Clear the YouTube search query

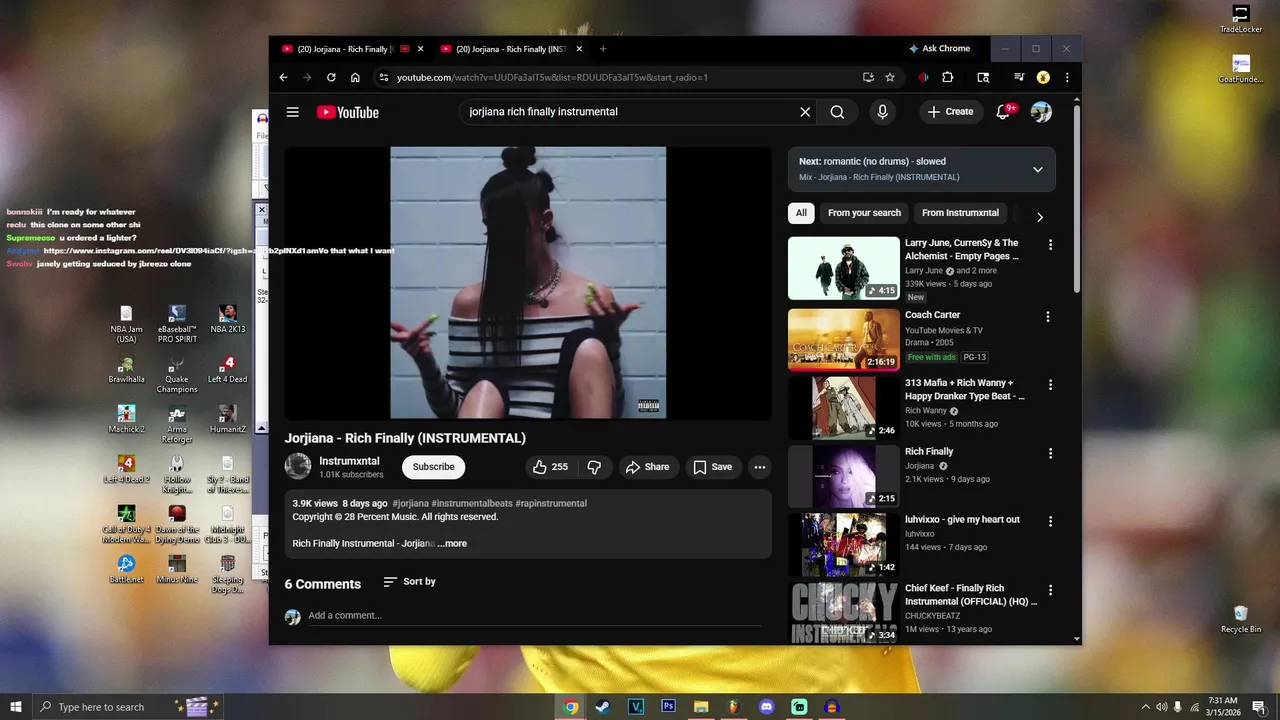805,112
